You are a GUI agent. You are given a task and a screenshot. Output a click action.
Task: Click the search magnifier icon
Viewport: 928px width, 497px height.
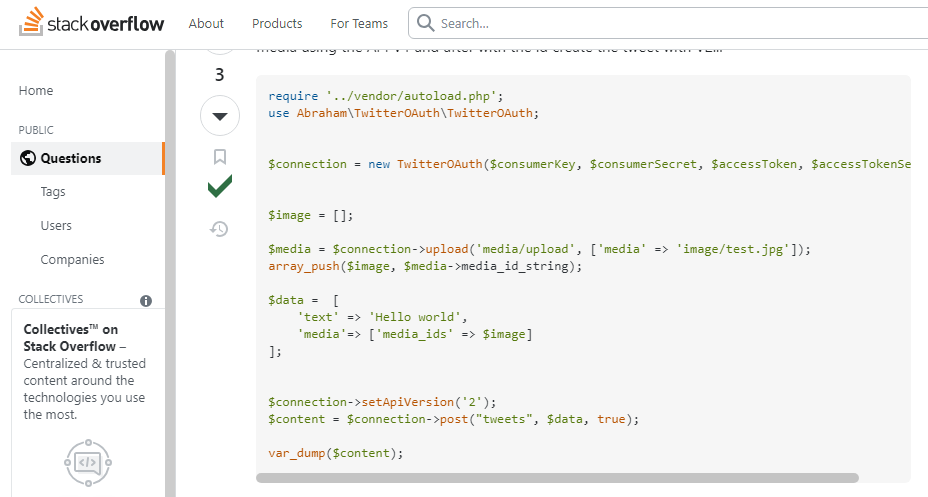tap(425, 23)
